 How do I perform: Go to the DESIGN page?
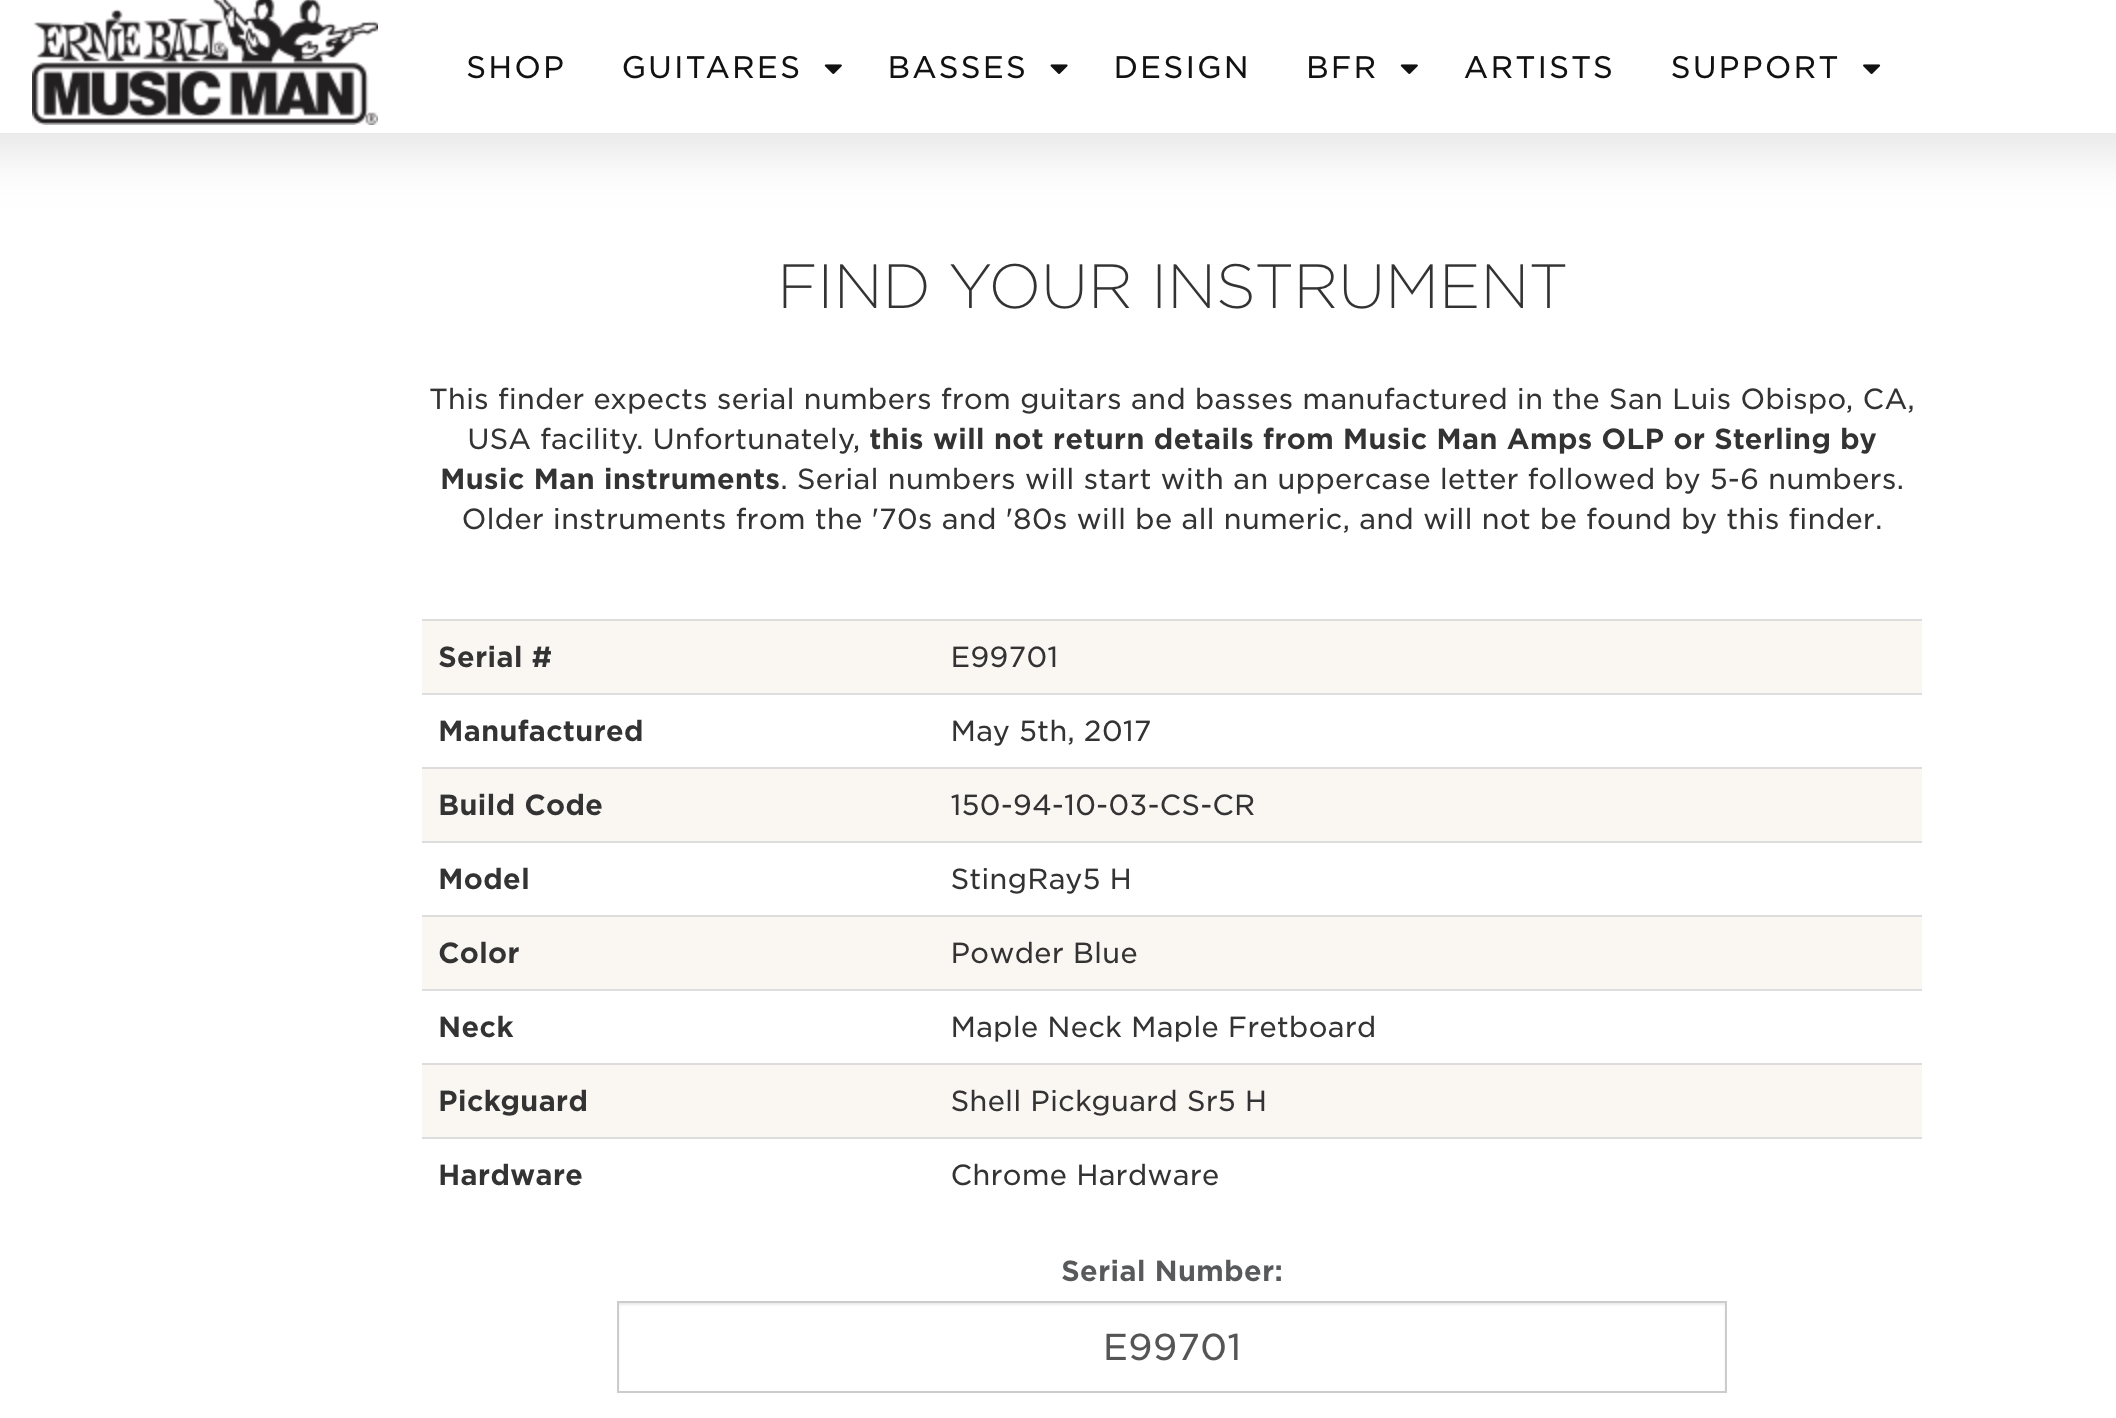1181,68
